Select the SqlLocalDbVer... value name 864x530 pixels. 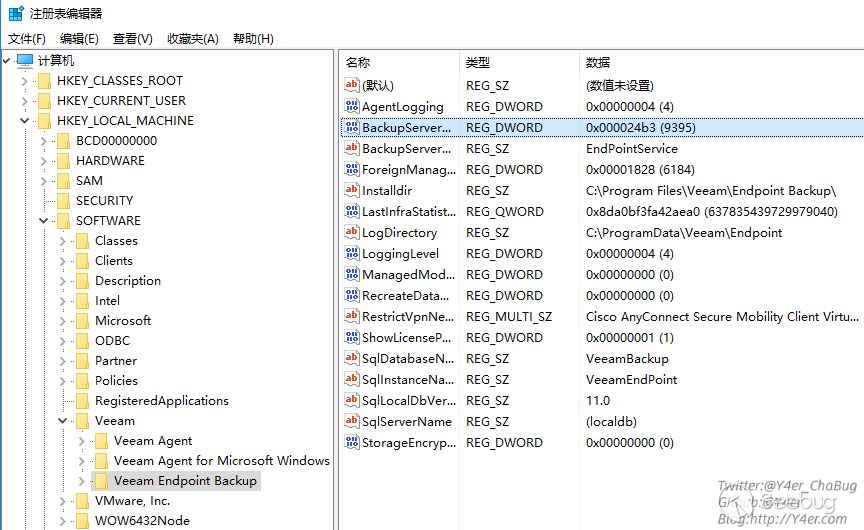pos(409,401)
